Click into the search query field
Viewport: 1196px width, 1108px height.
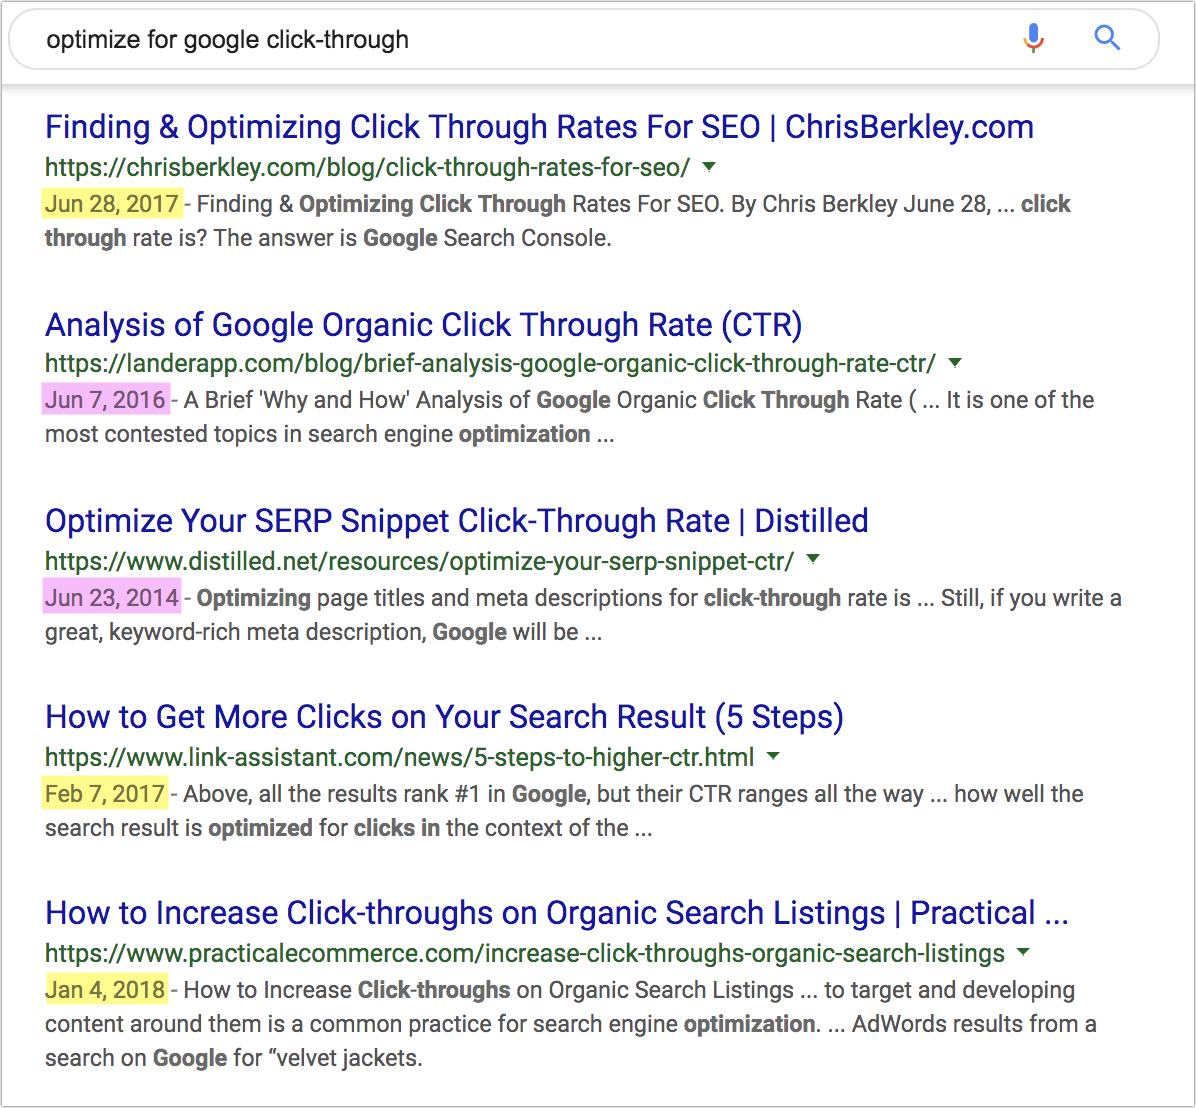(500, 40)
